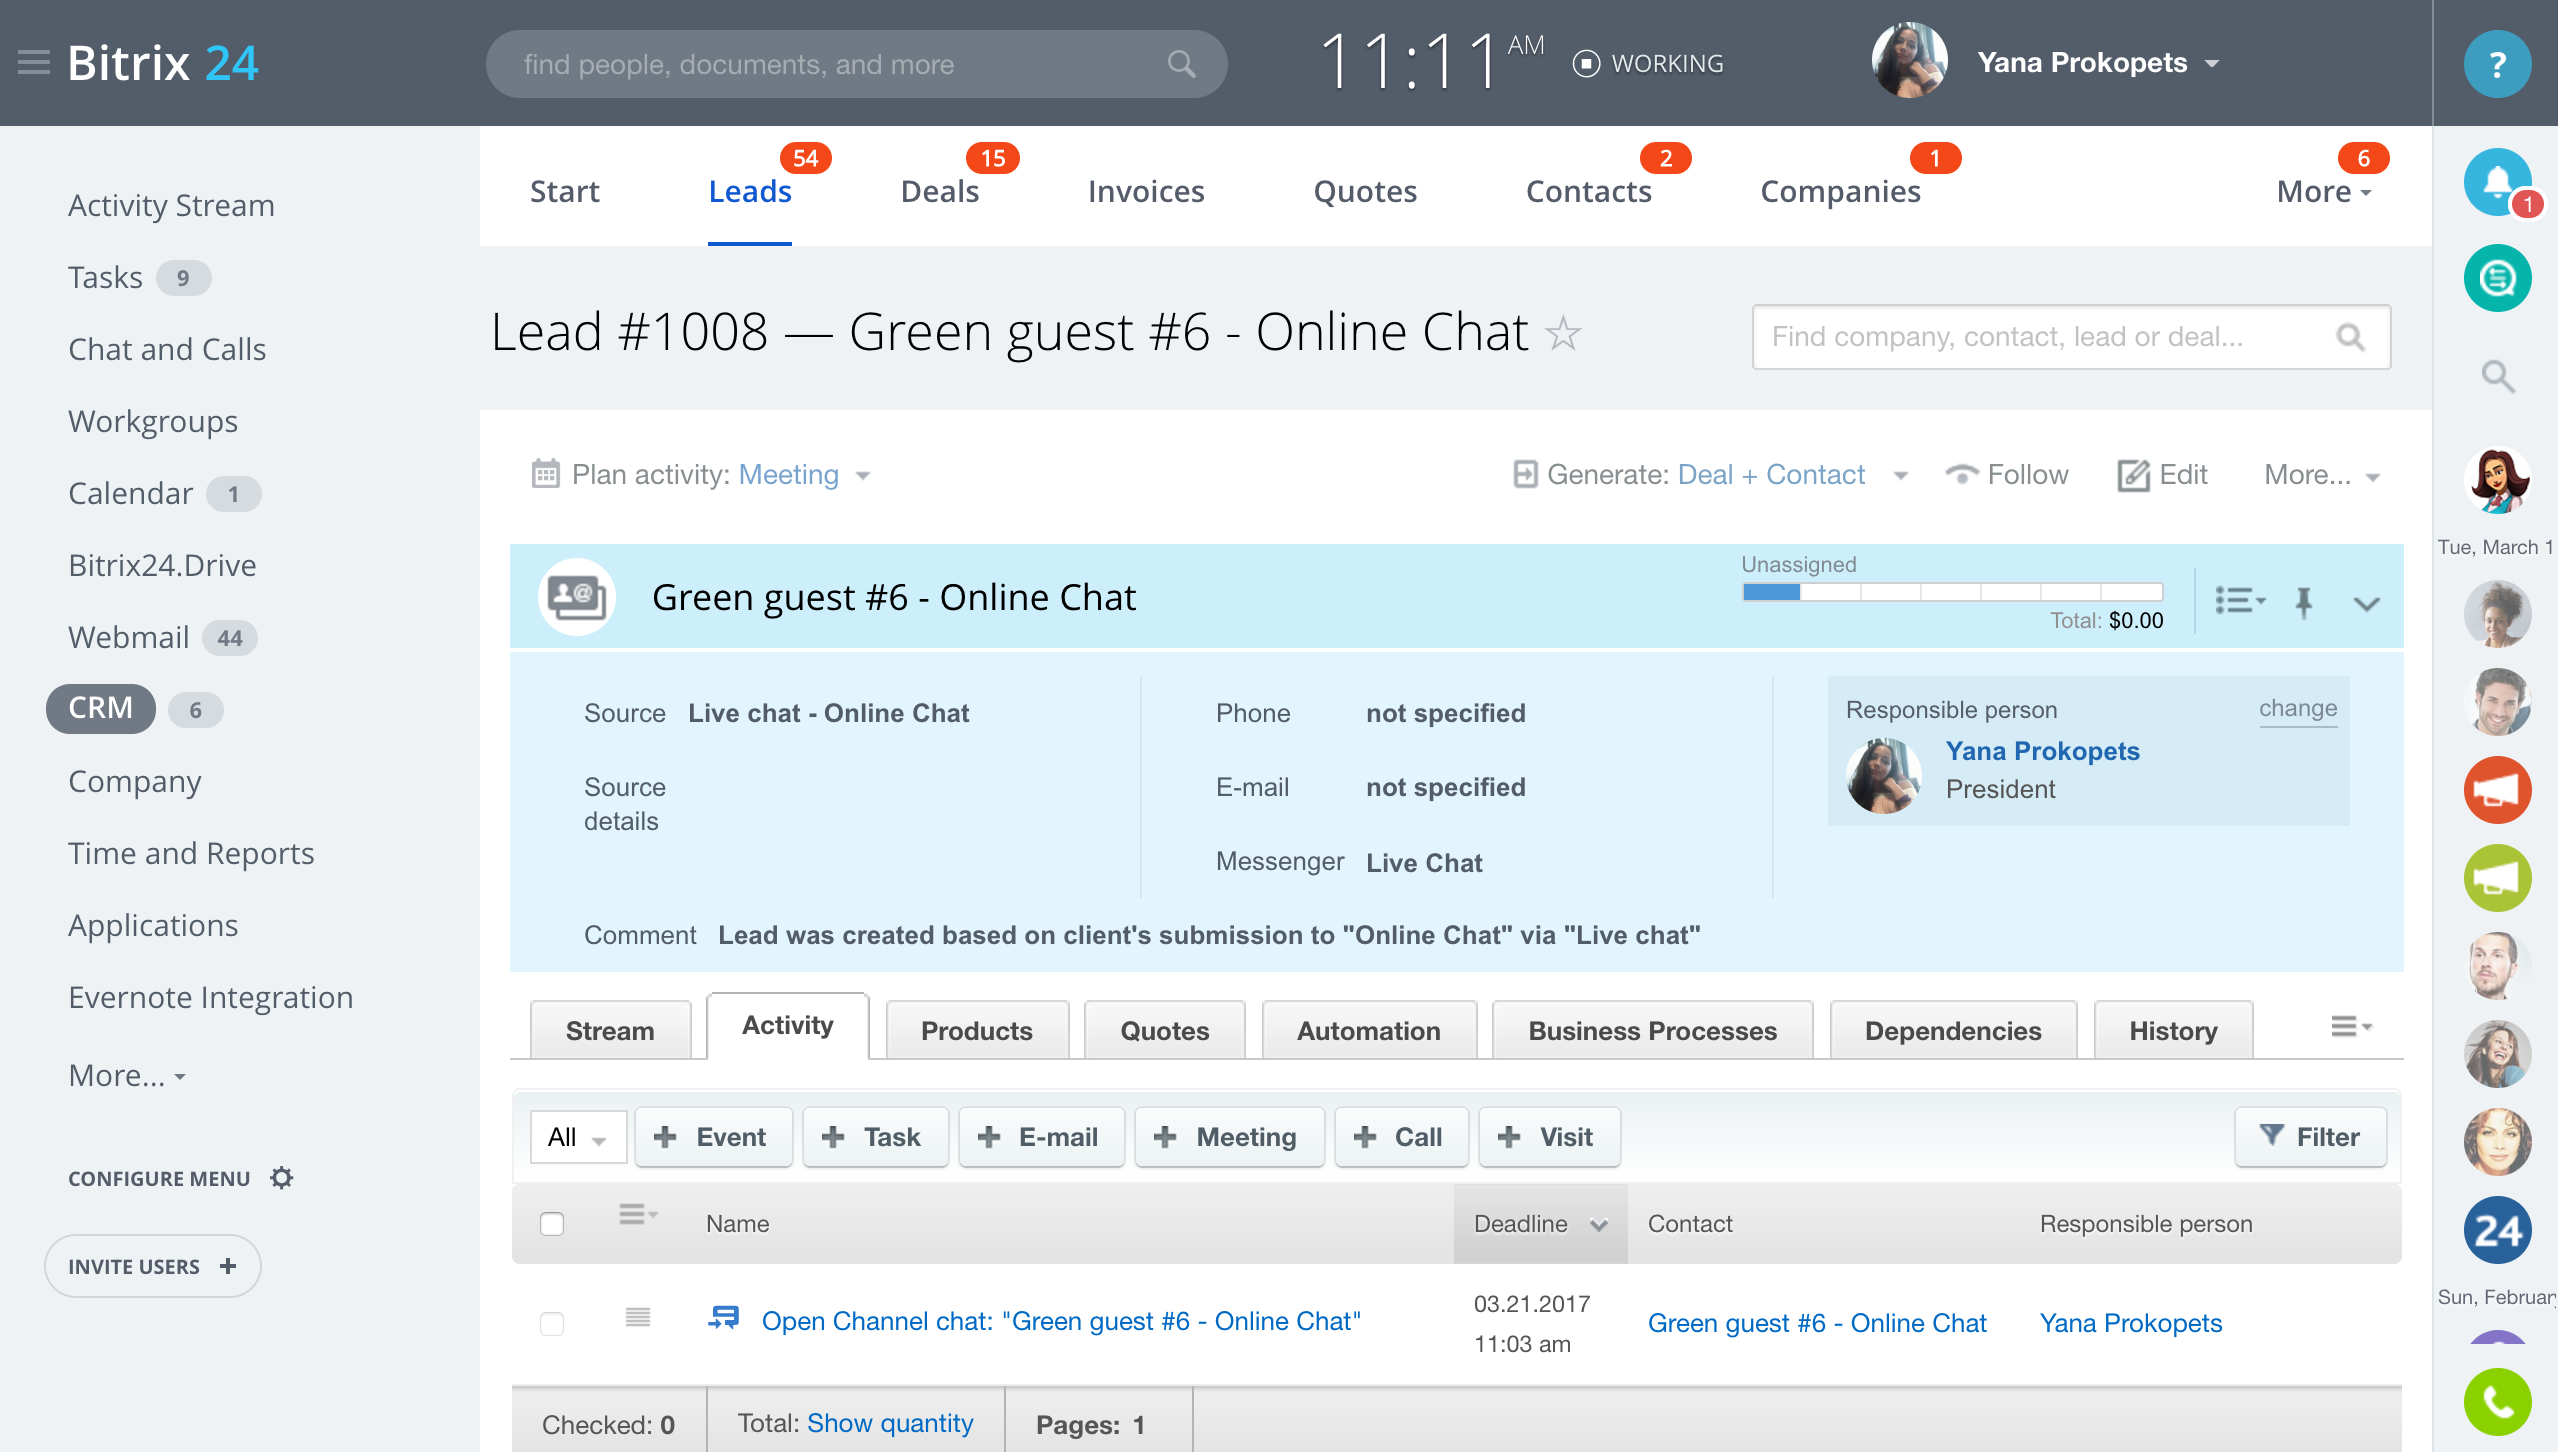Click the pin icon in lead header

pyautogui.click(x=2304, y=602)
